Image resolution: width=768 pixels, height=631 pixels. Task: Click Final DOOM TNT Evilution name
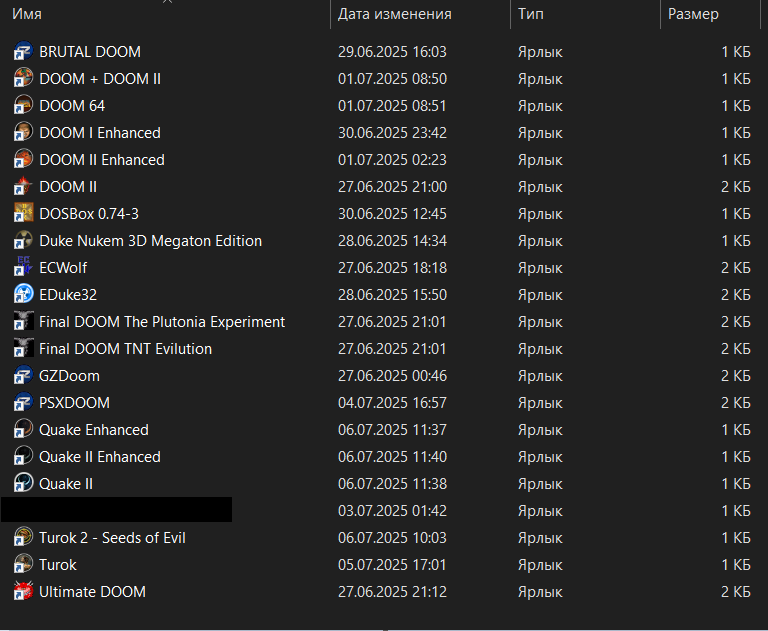(125, 348)
